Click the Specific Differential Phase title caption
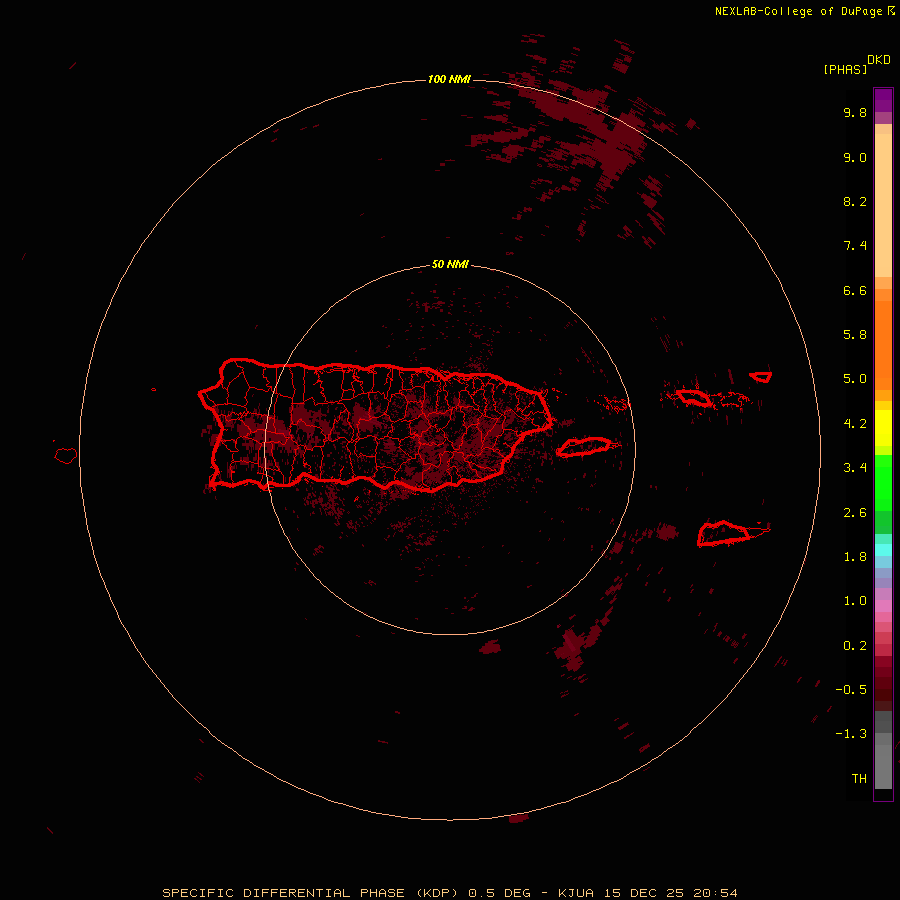 coord(450,893)
